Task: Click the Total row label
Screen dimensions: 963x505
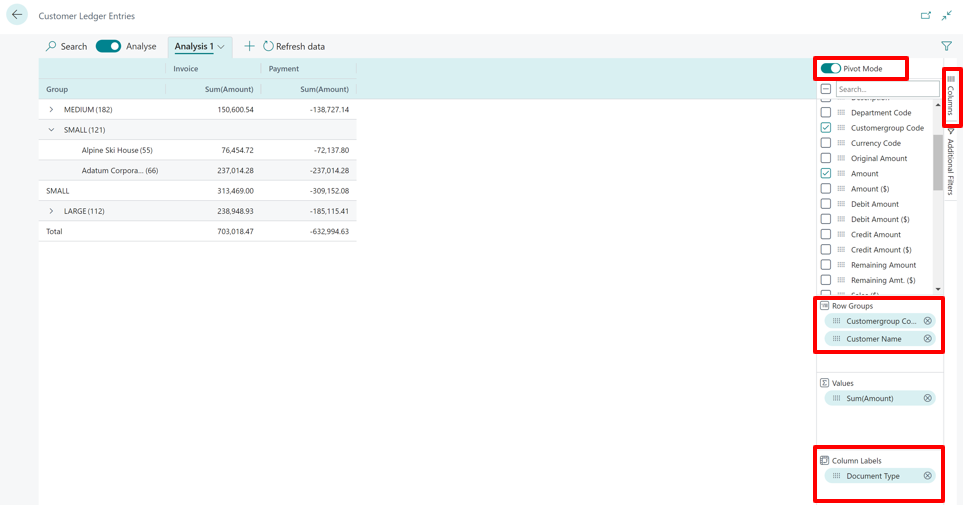Action: click(54, 231)
